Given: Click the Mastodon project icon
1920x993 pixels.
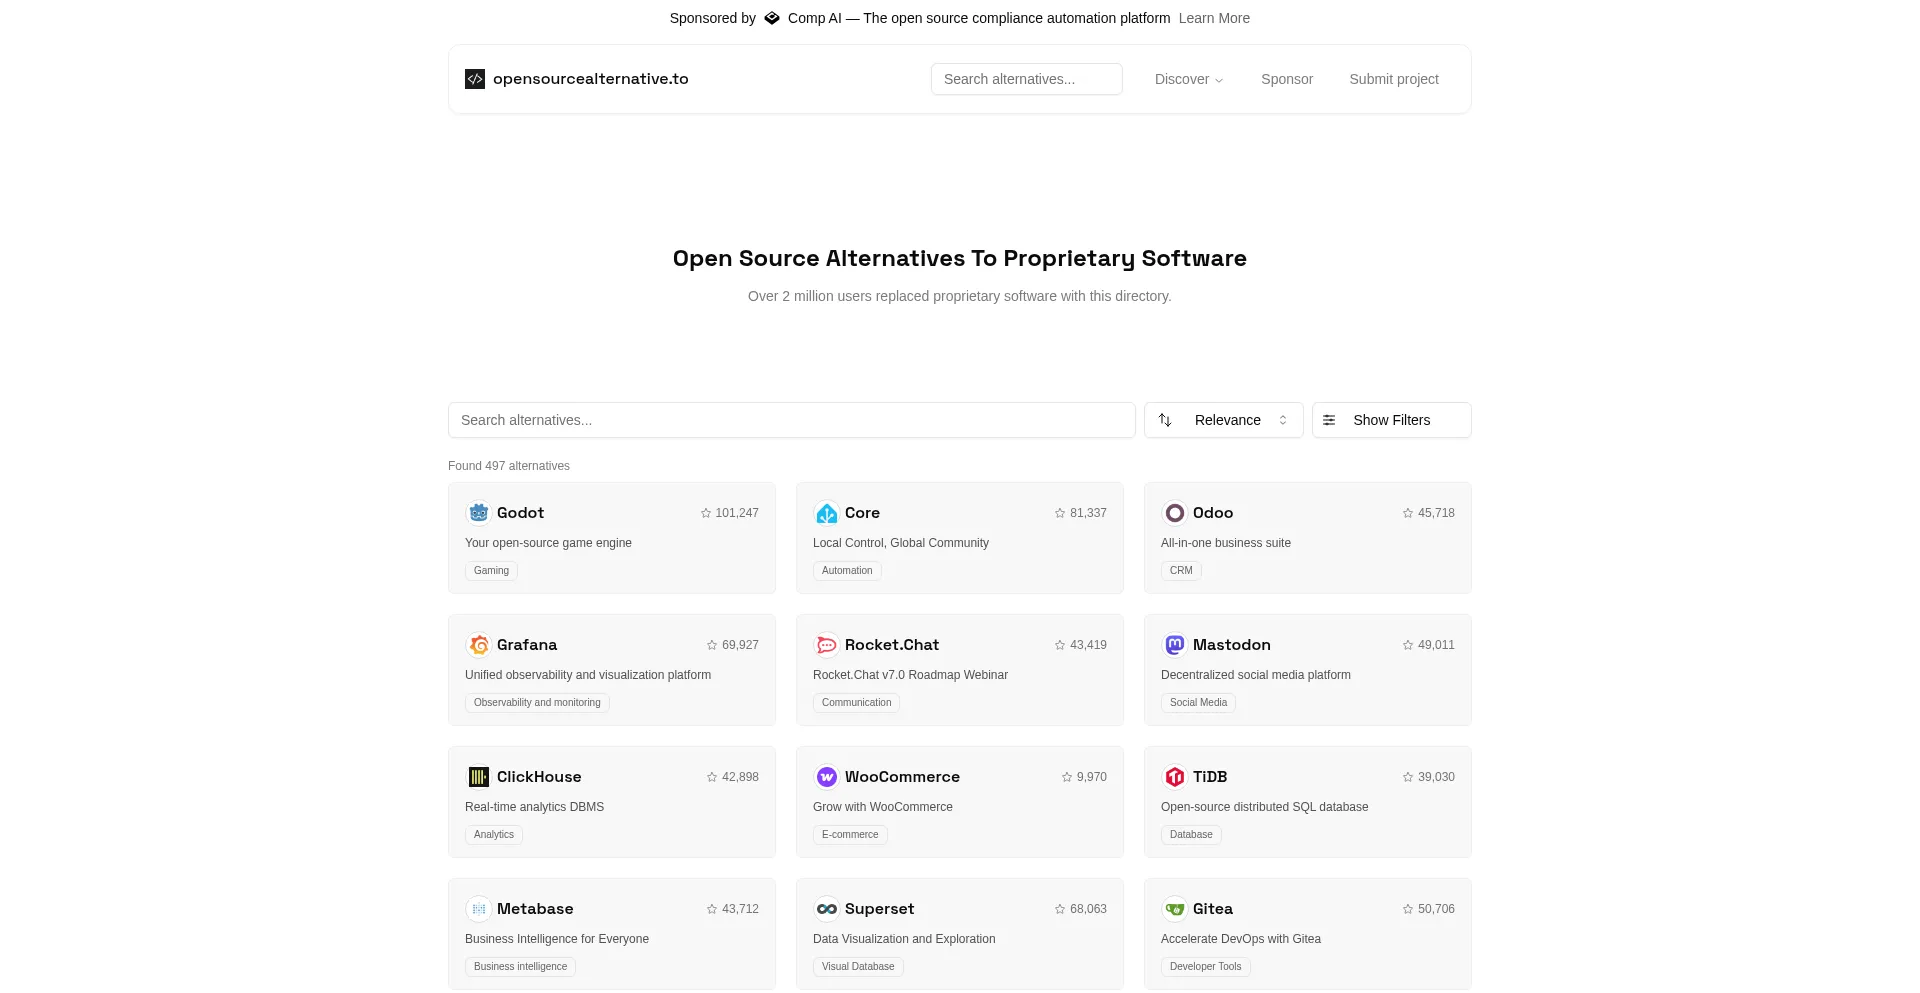Looking at the screenshot, I should click(1175, 645).
